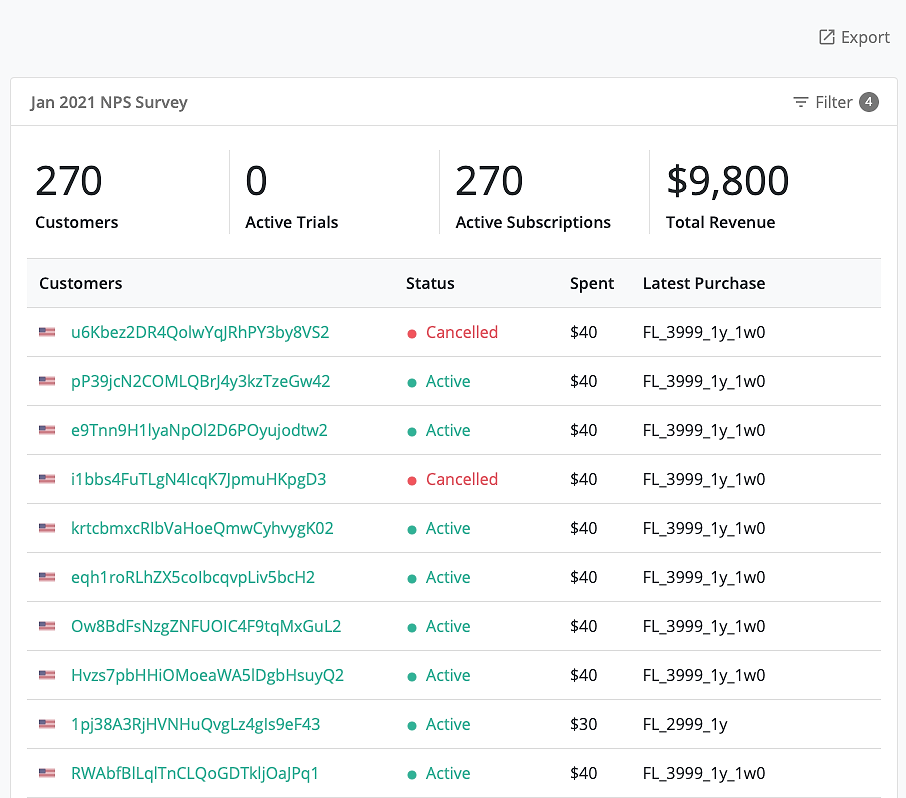The image size is (906, 798).
Task: Open customer RWAbfBlLqlTnCLQoGDTkljOaJPq1
Action: click(x=194, y=774)
